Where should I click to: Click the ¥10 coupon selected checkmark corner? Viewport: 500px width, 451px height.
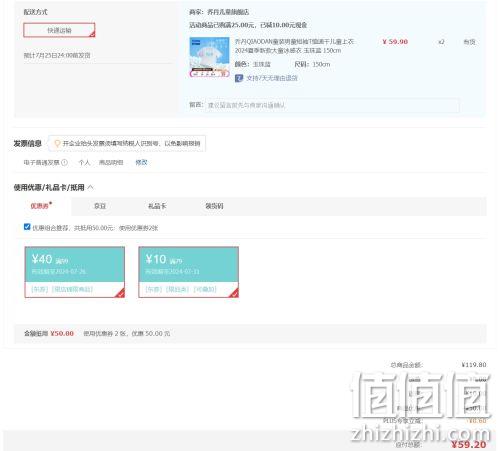234,293
